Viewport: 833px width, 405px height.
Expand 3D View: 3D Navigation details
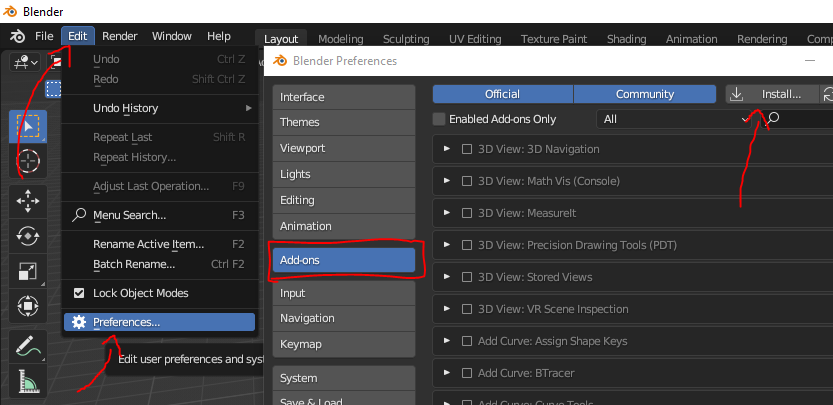click(447, 149)
